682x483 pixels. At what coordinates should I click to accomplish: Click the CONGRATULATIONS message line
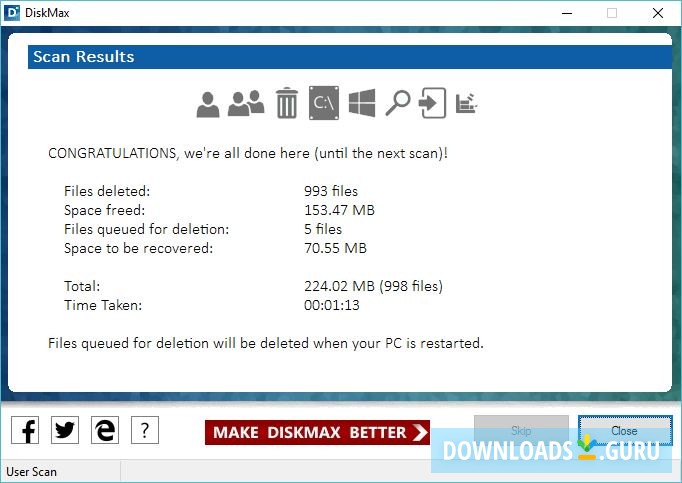point(248,153)
